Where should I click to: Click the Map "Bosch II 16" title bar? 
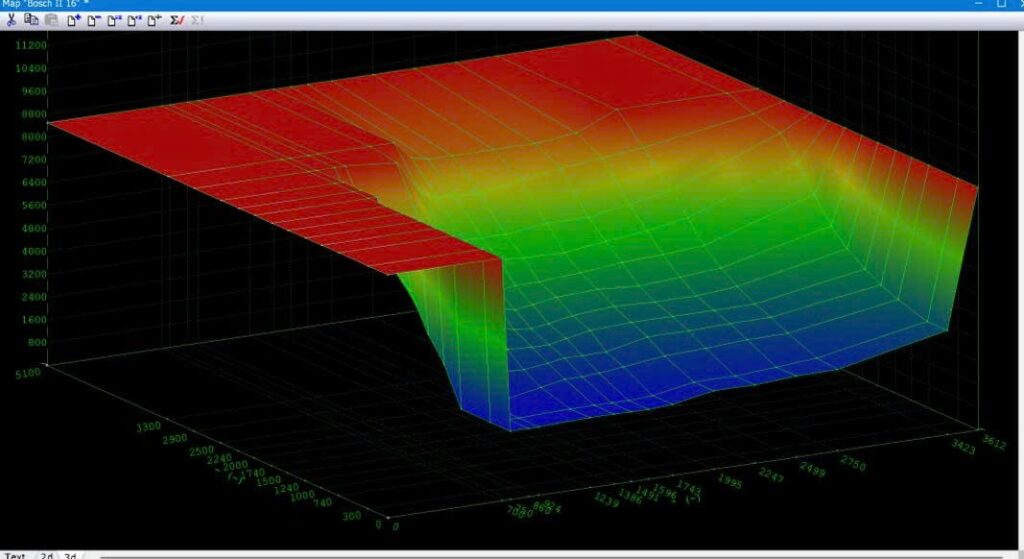coord(400,5)
